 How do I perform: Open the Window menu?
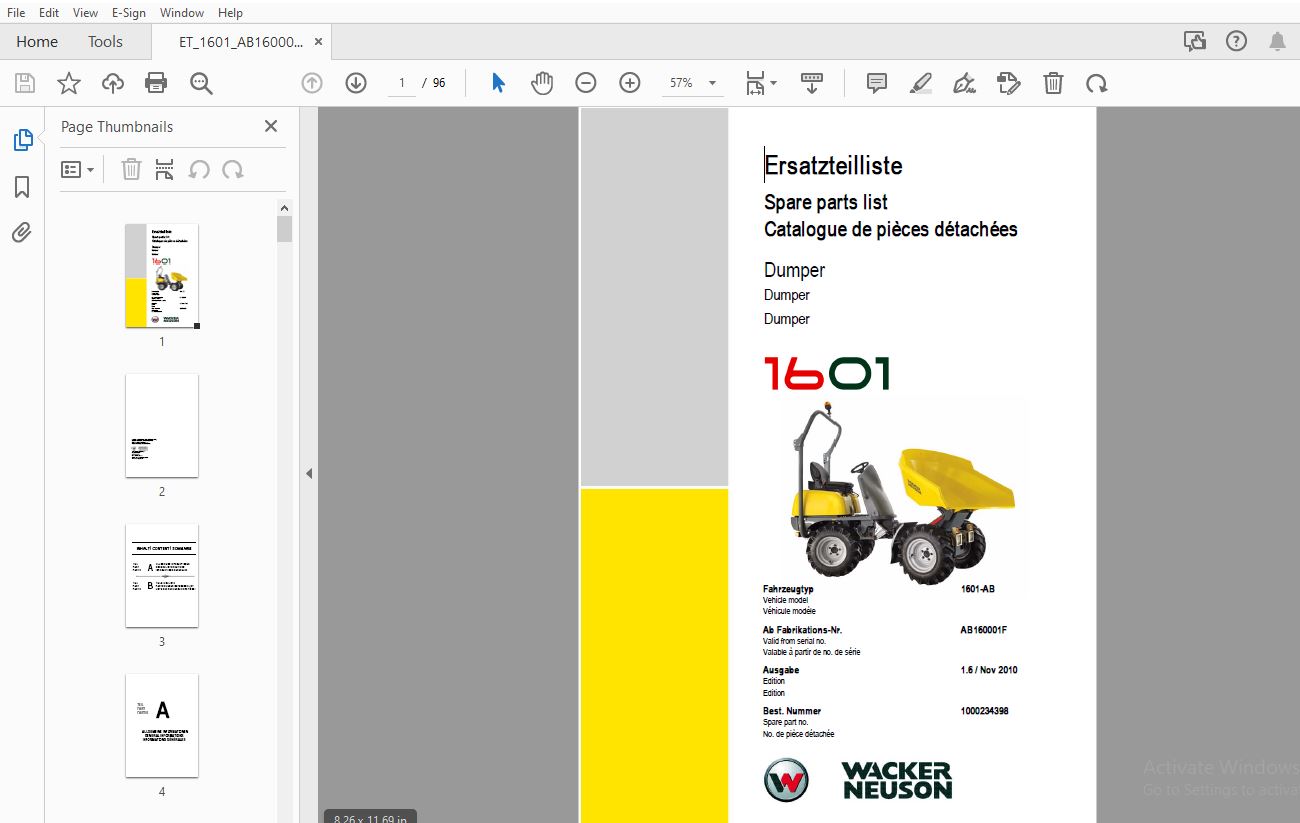[182, 13]
